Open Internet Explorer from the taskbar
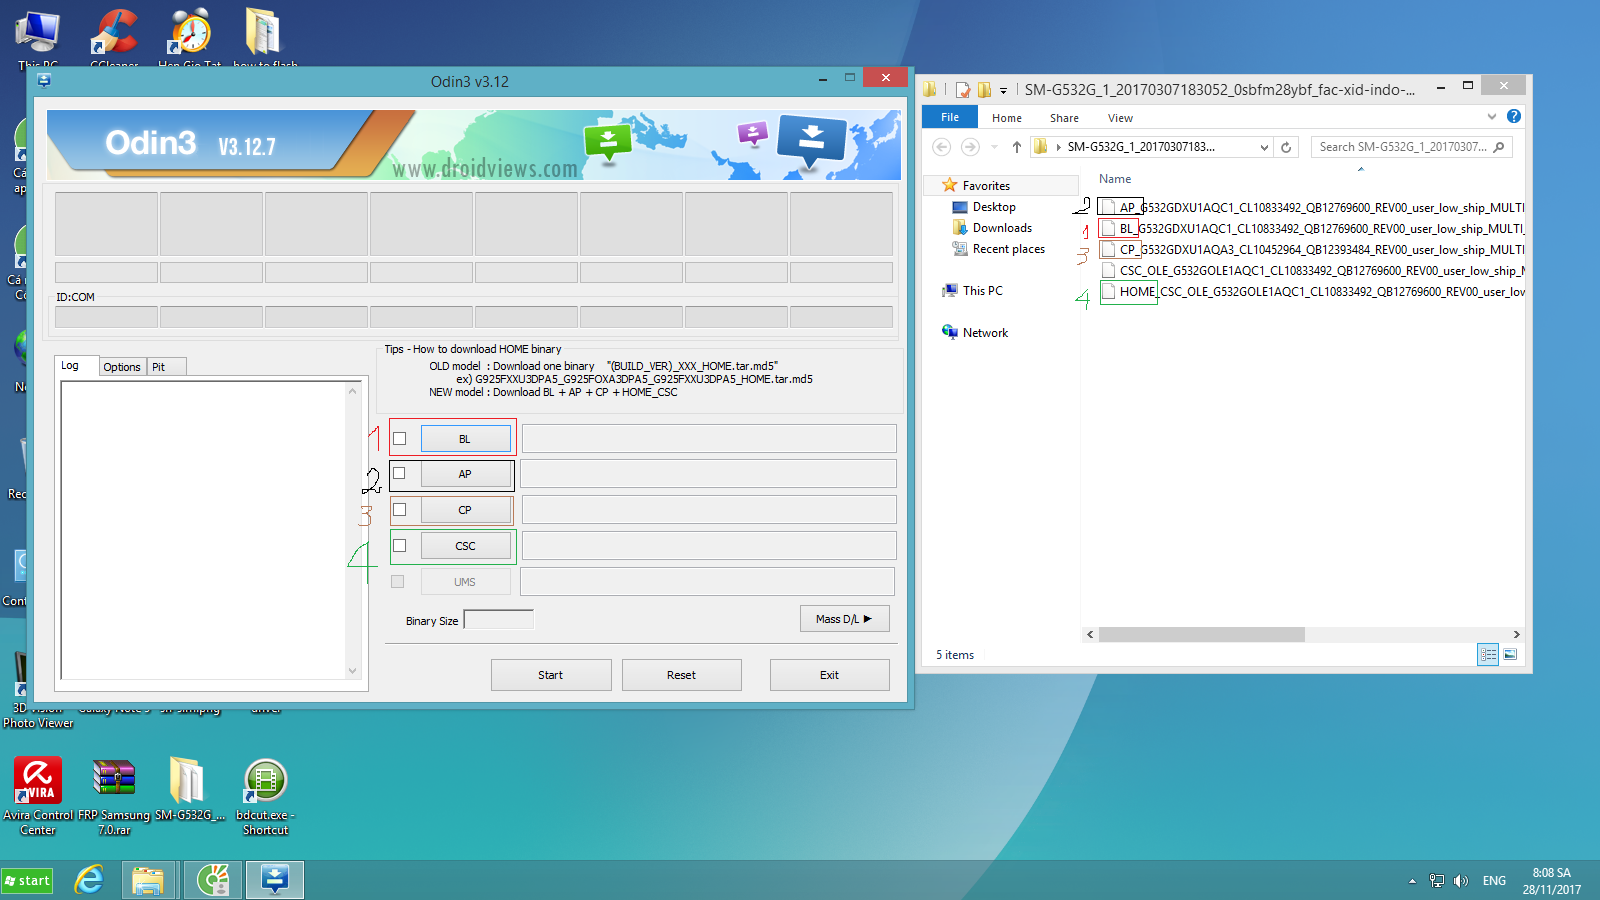Image resolution: width=1600 pixels, height=900 pixels. [89, 880]
